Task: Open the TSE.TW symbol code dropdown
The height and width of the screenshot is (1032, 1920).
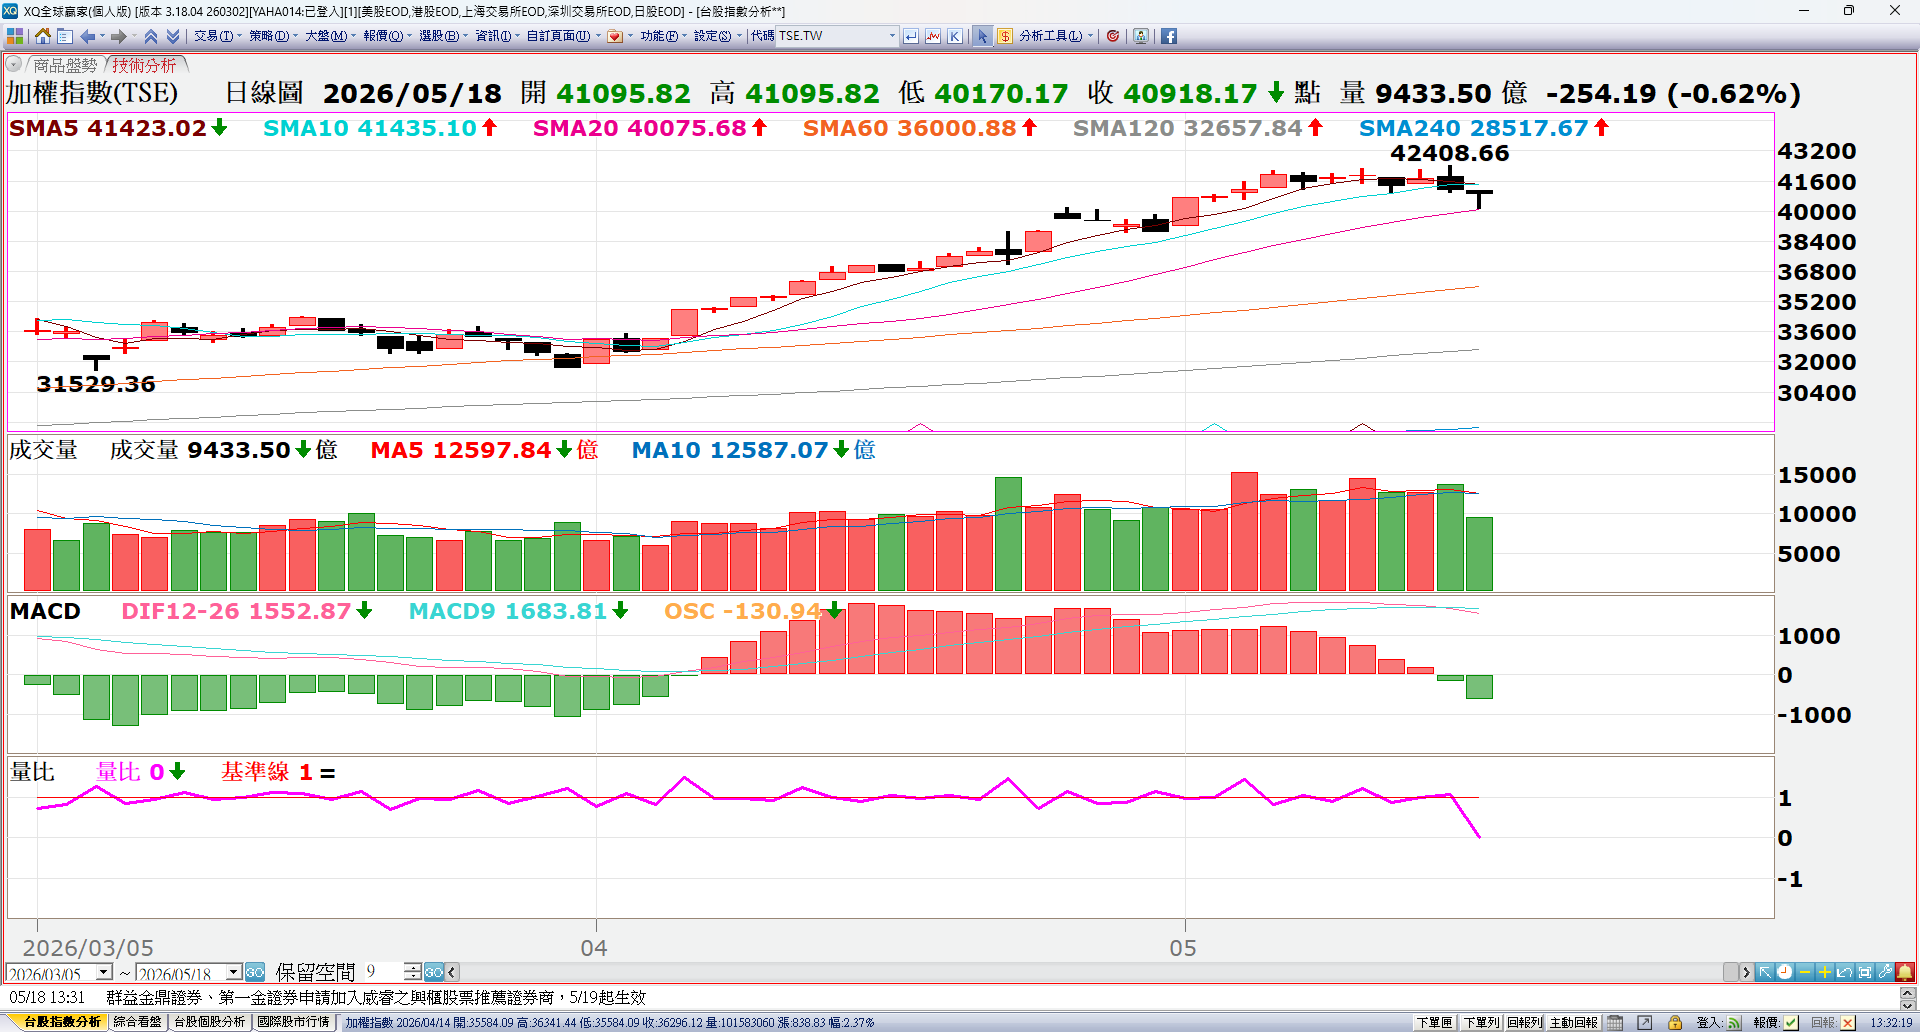Action: [892, 36]
